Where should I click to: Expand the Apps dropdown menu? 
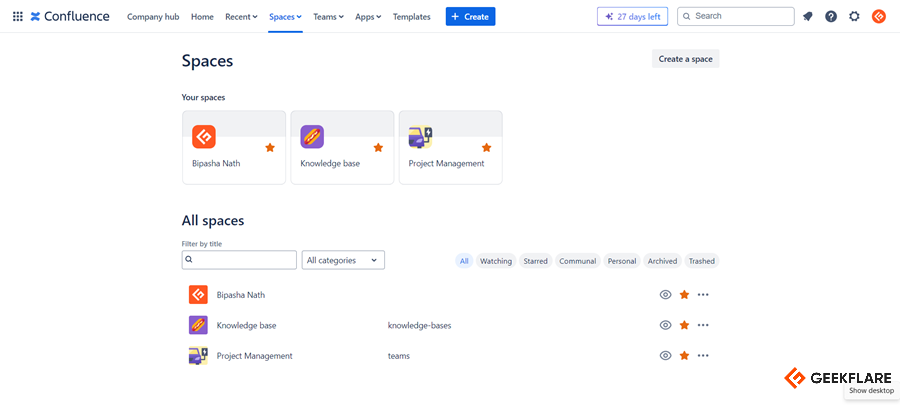[368, 17]
